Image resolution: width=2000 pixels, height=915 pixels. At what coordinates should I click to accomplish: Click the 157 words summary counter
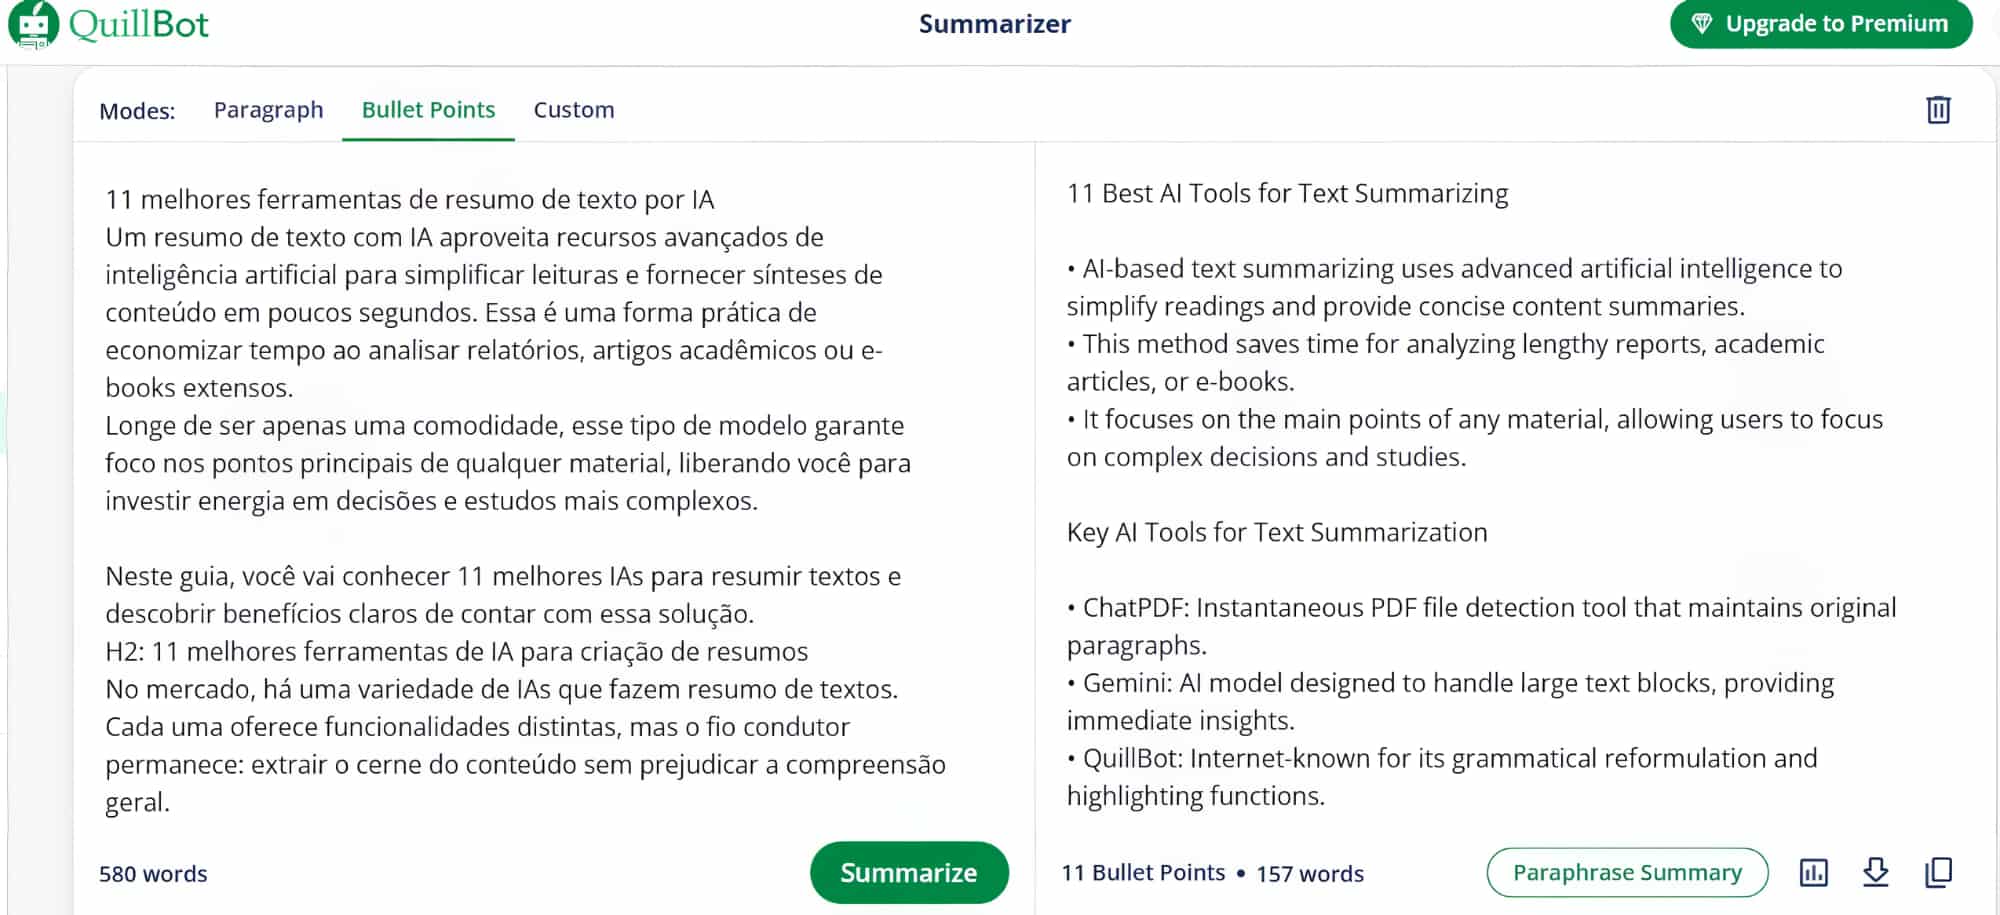pyautogui.click(x=1310, y=874)
